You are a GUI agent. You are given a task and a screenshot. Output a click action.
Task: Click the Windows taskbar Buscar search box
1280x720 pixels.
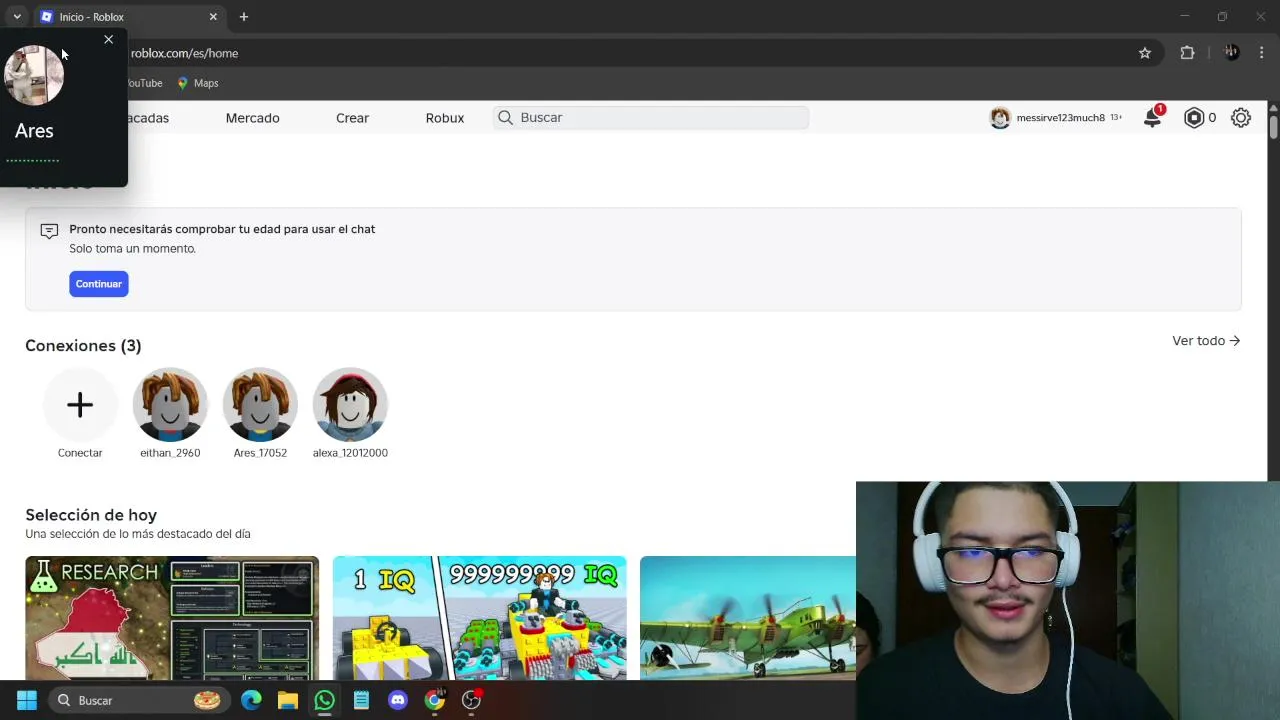pos(138,700)
